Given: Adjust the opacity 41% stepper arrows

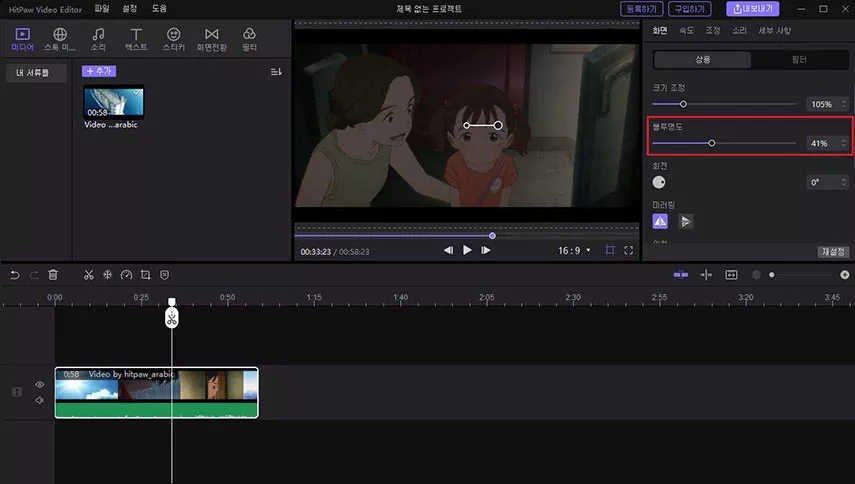Looking at the screenshot, I should [x=844, y=143].
